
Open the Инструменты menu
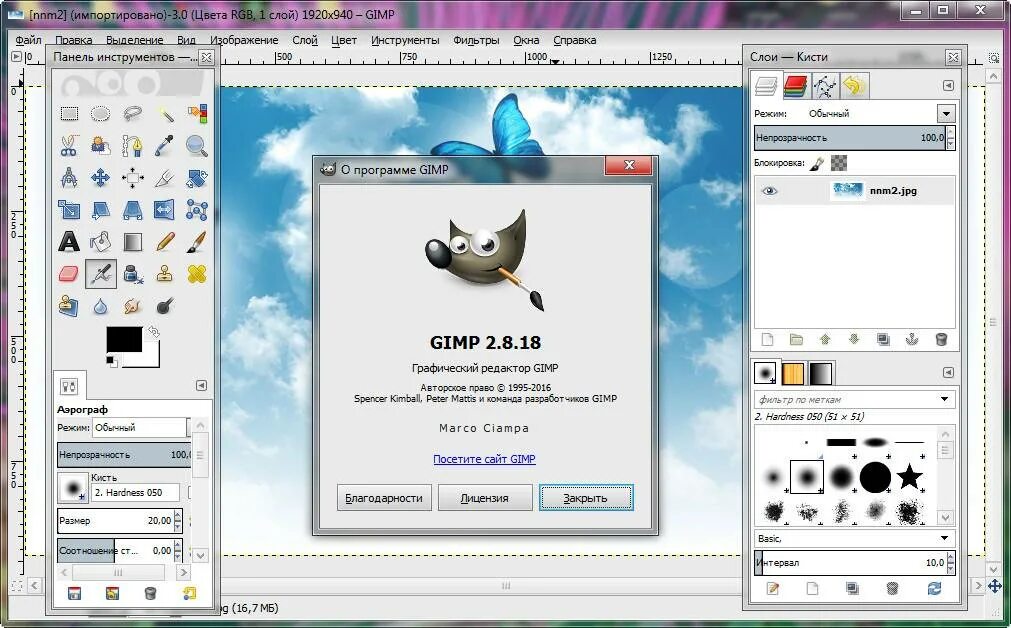405,40
